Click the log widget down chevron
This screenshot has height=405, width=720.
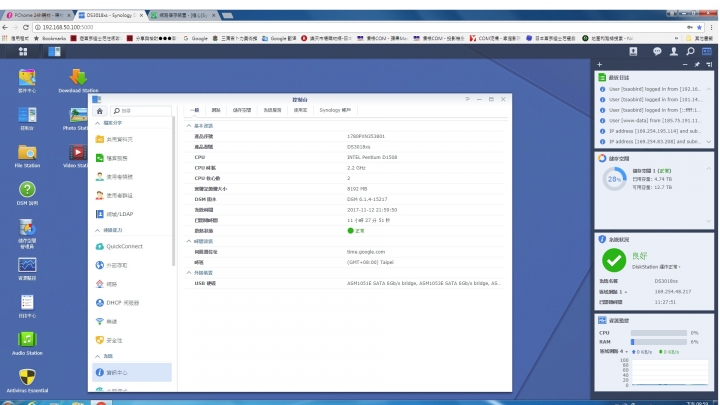click(709, 142)
